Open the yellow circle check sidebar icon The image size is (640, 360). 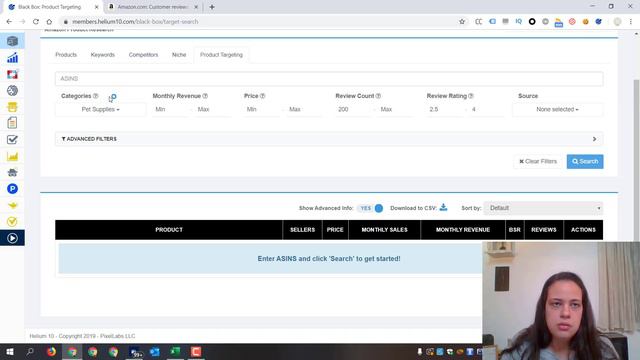(12, 221)
